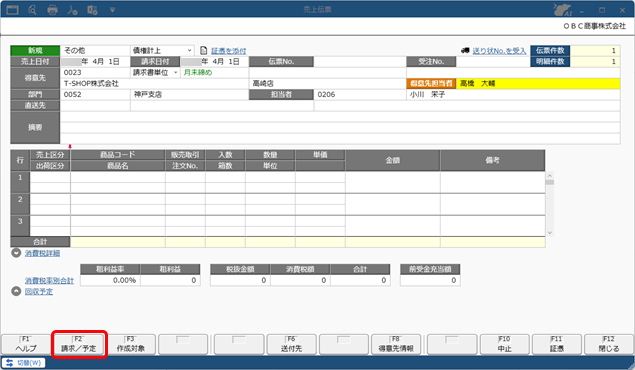Click the truck icon beside 送り状No.を受入
The height and width of the screenshot is (370, 635).
pos(465,51)
